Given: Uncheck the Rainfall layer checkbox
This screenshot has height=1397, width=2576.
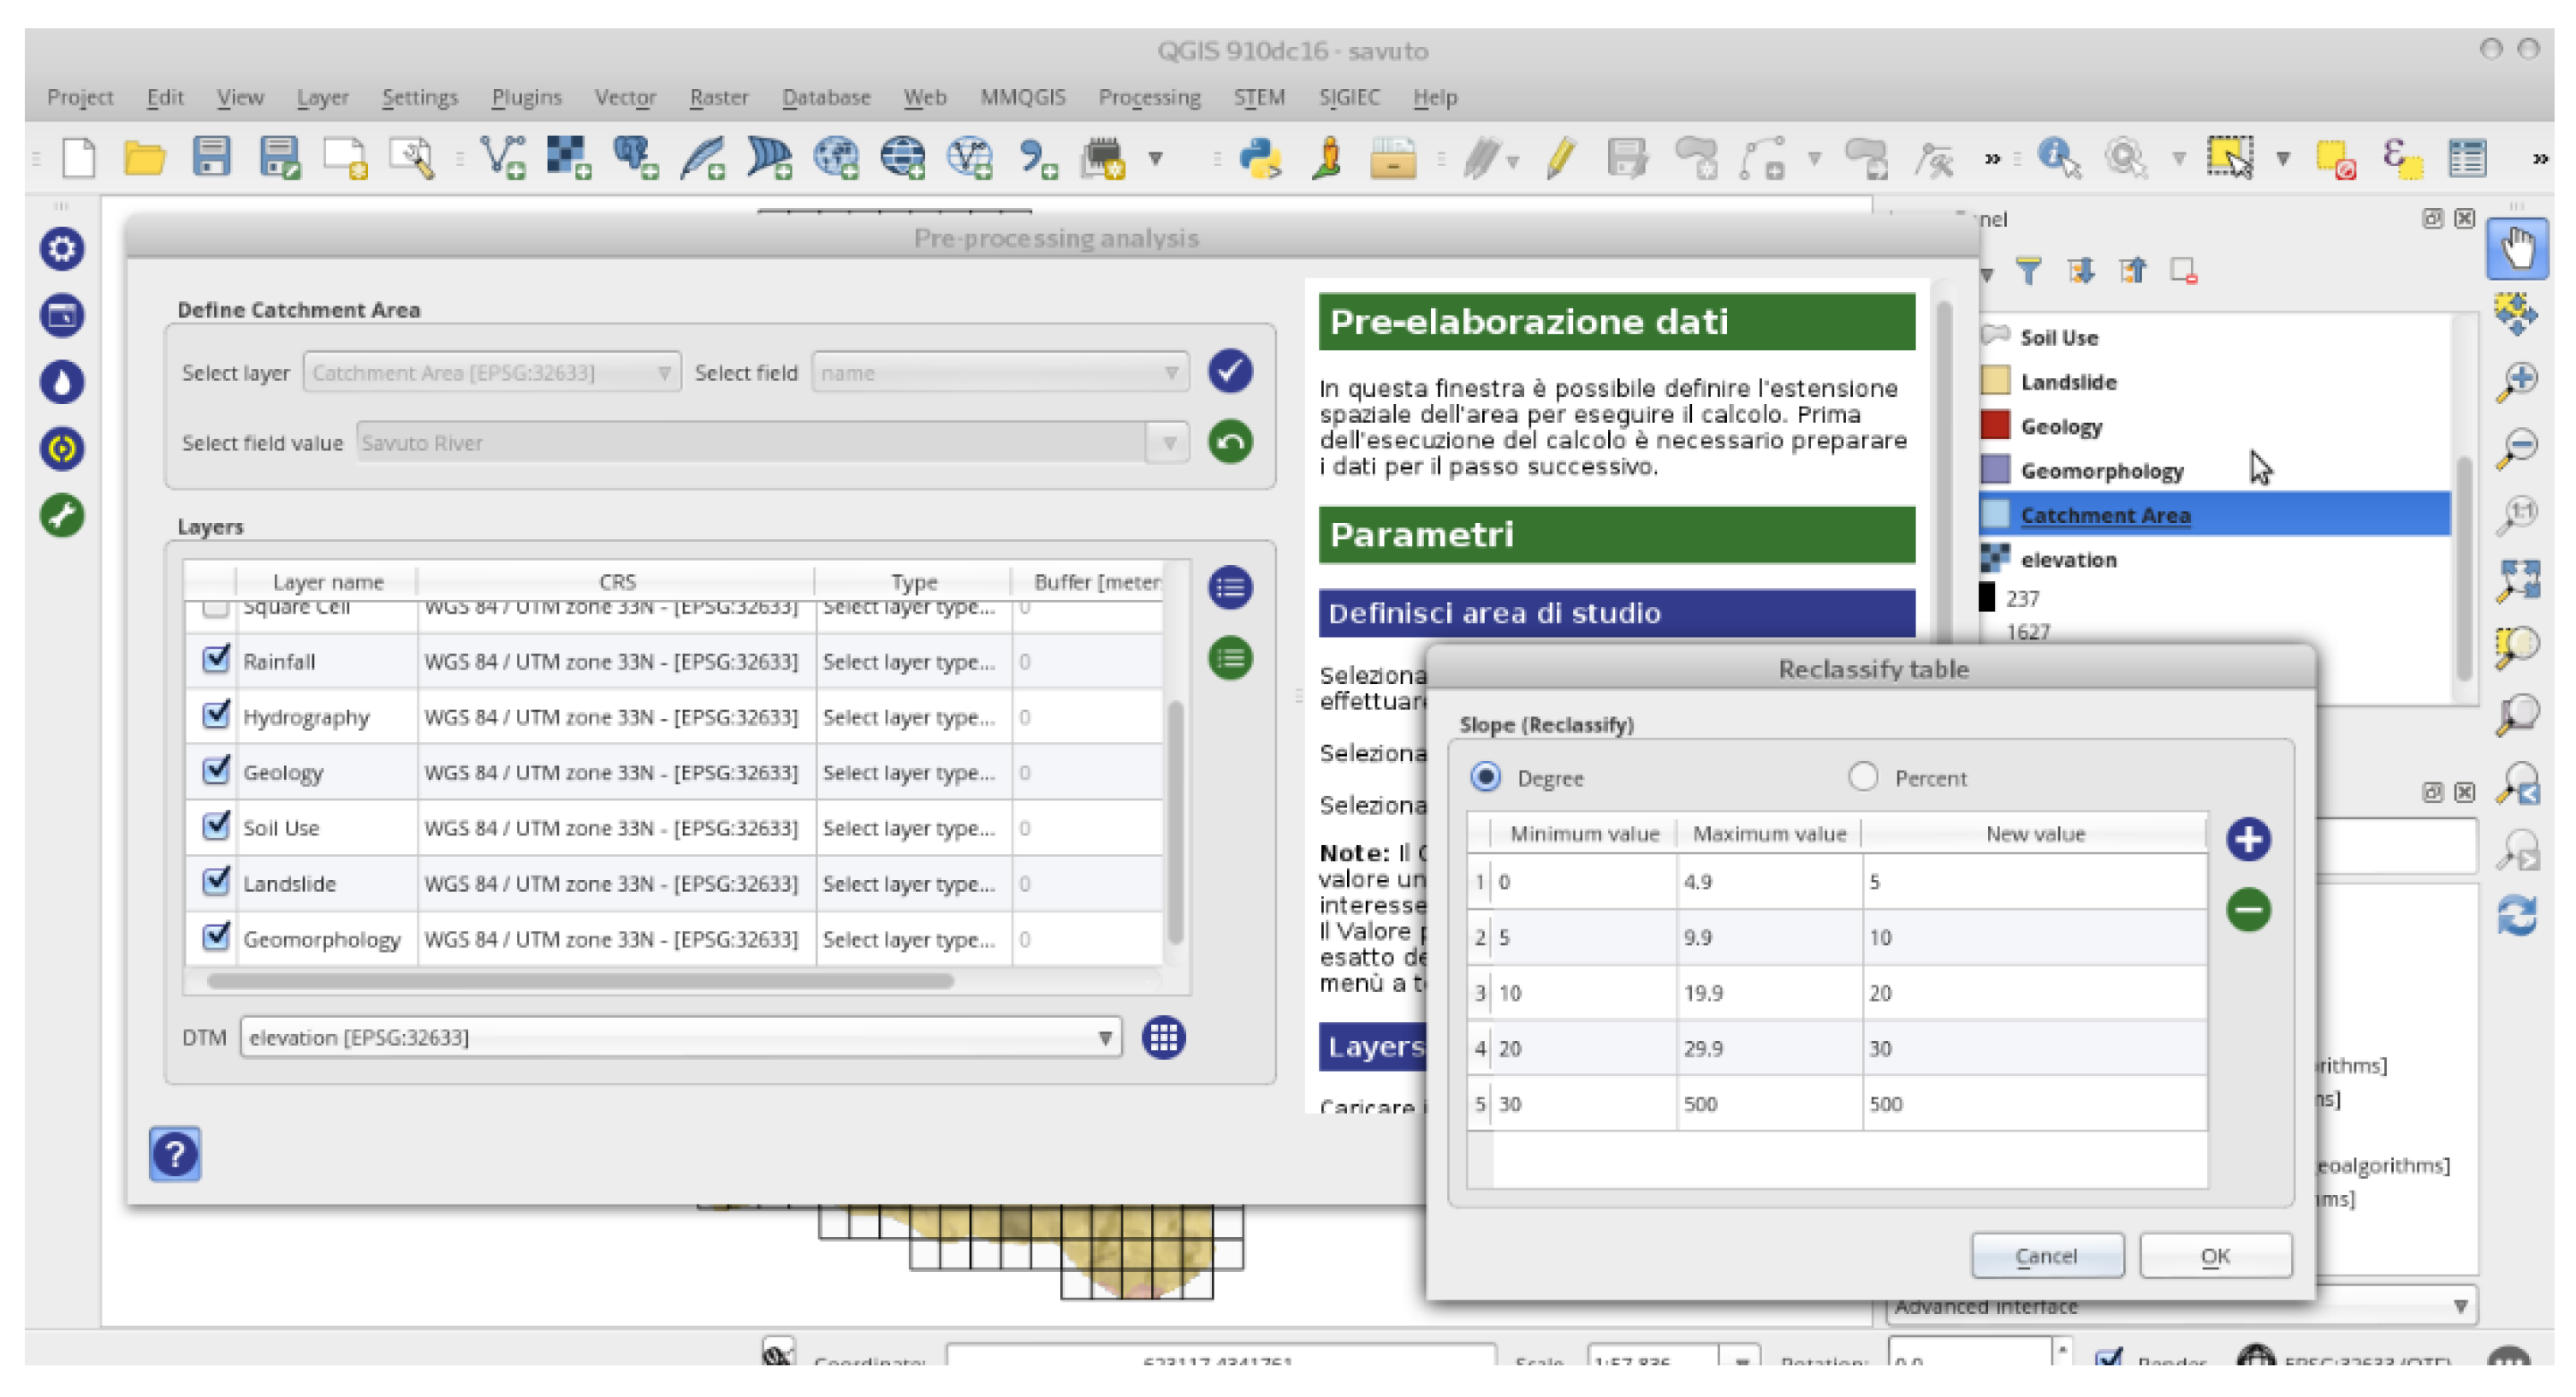Looking at the screenshot, I should point(215,660).
